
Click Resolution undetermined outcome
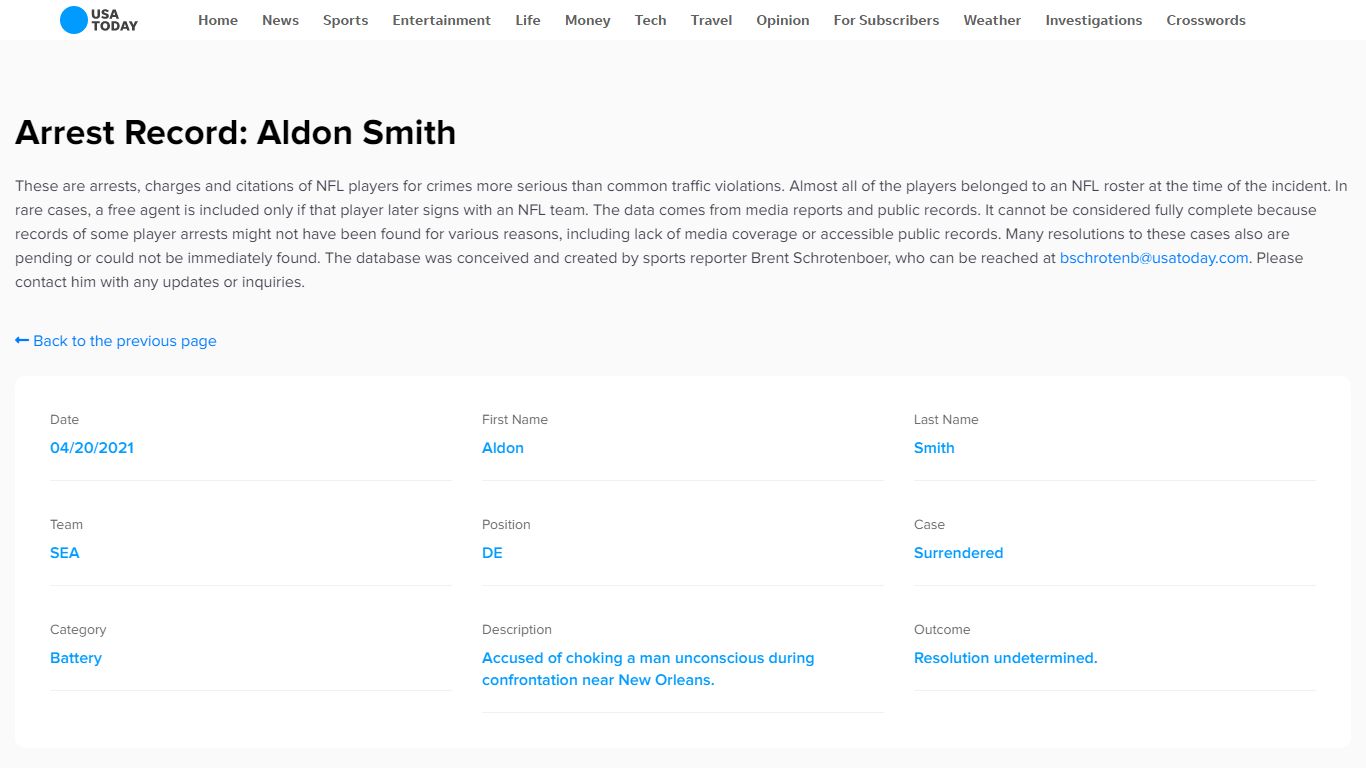[x=1005, y=658]
